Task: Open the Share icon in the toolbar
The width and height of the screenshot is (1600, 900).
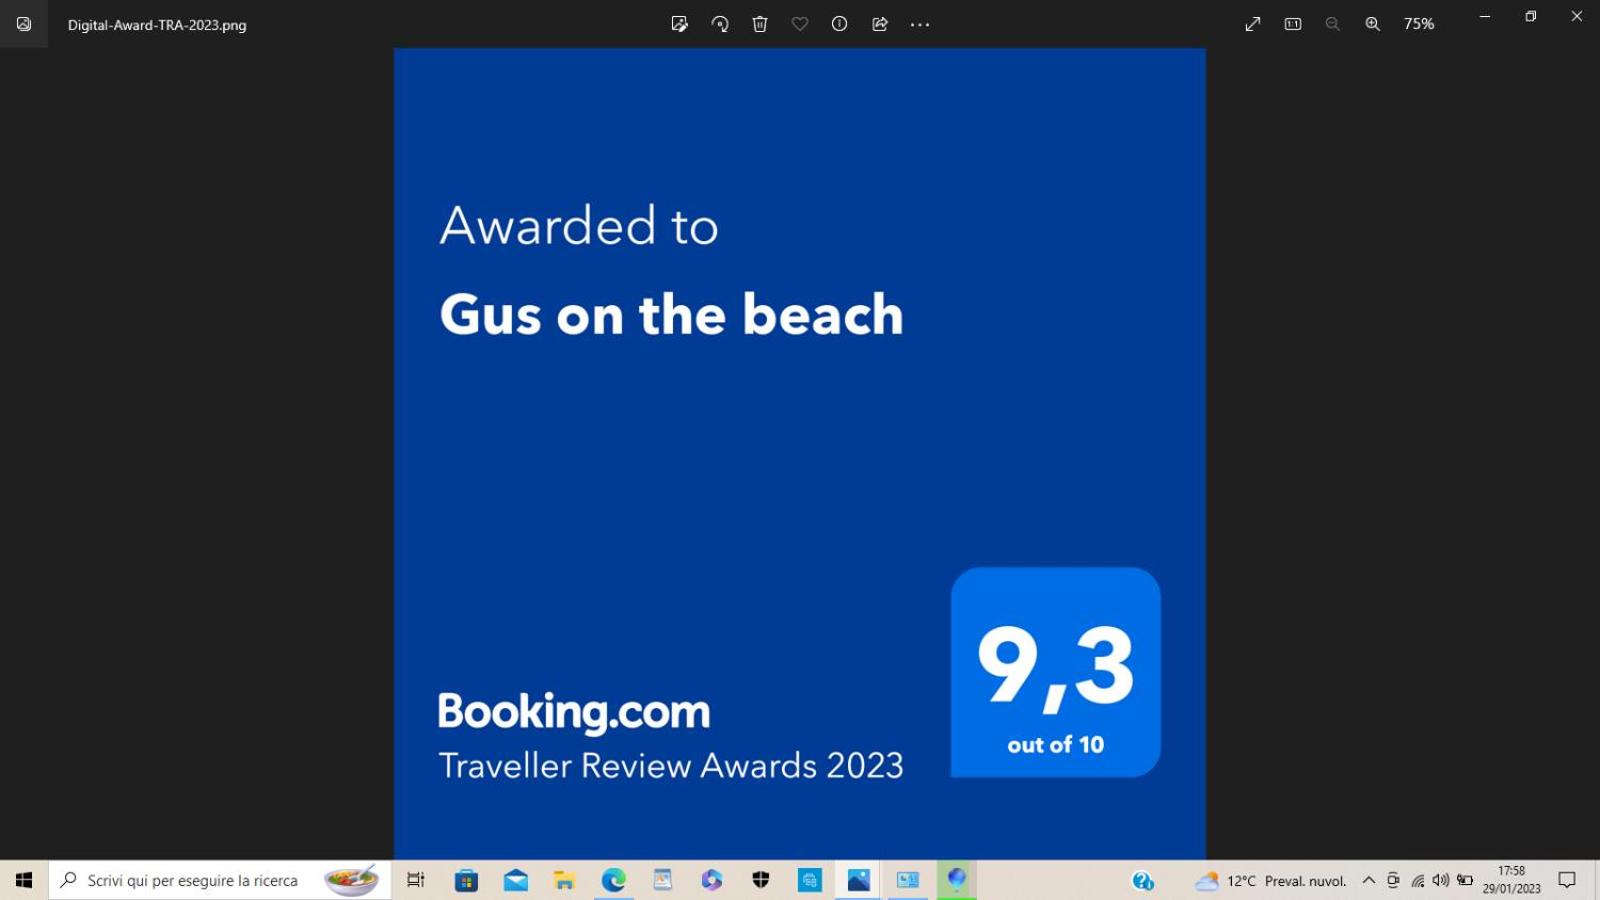Action: click(x=880, y=24)
